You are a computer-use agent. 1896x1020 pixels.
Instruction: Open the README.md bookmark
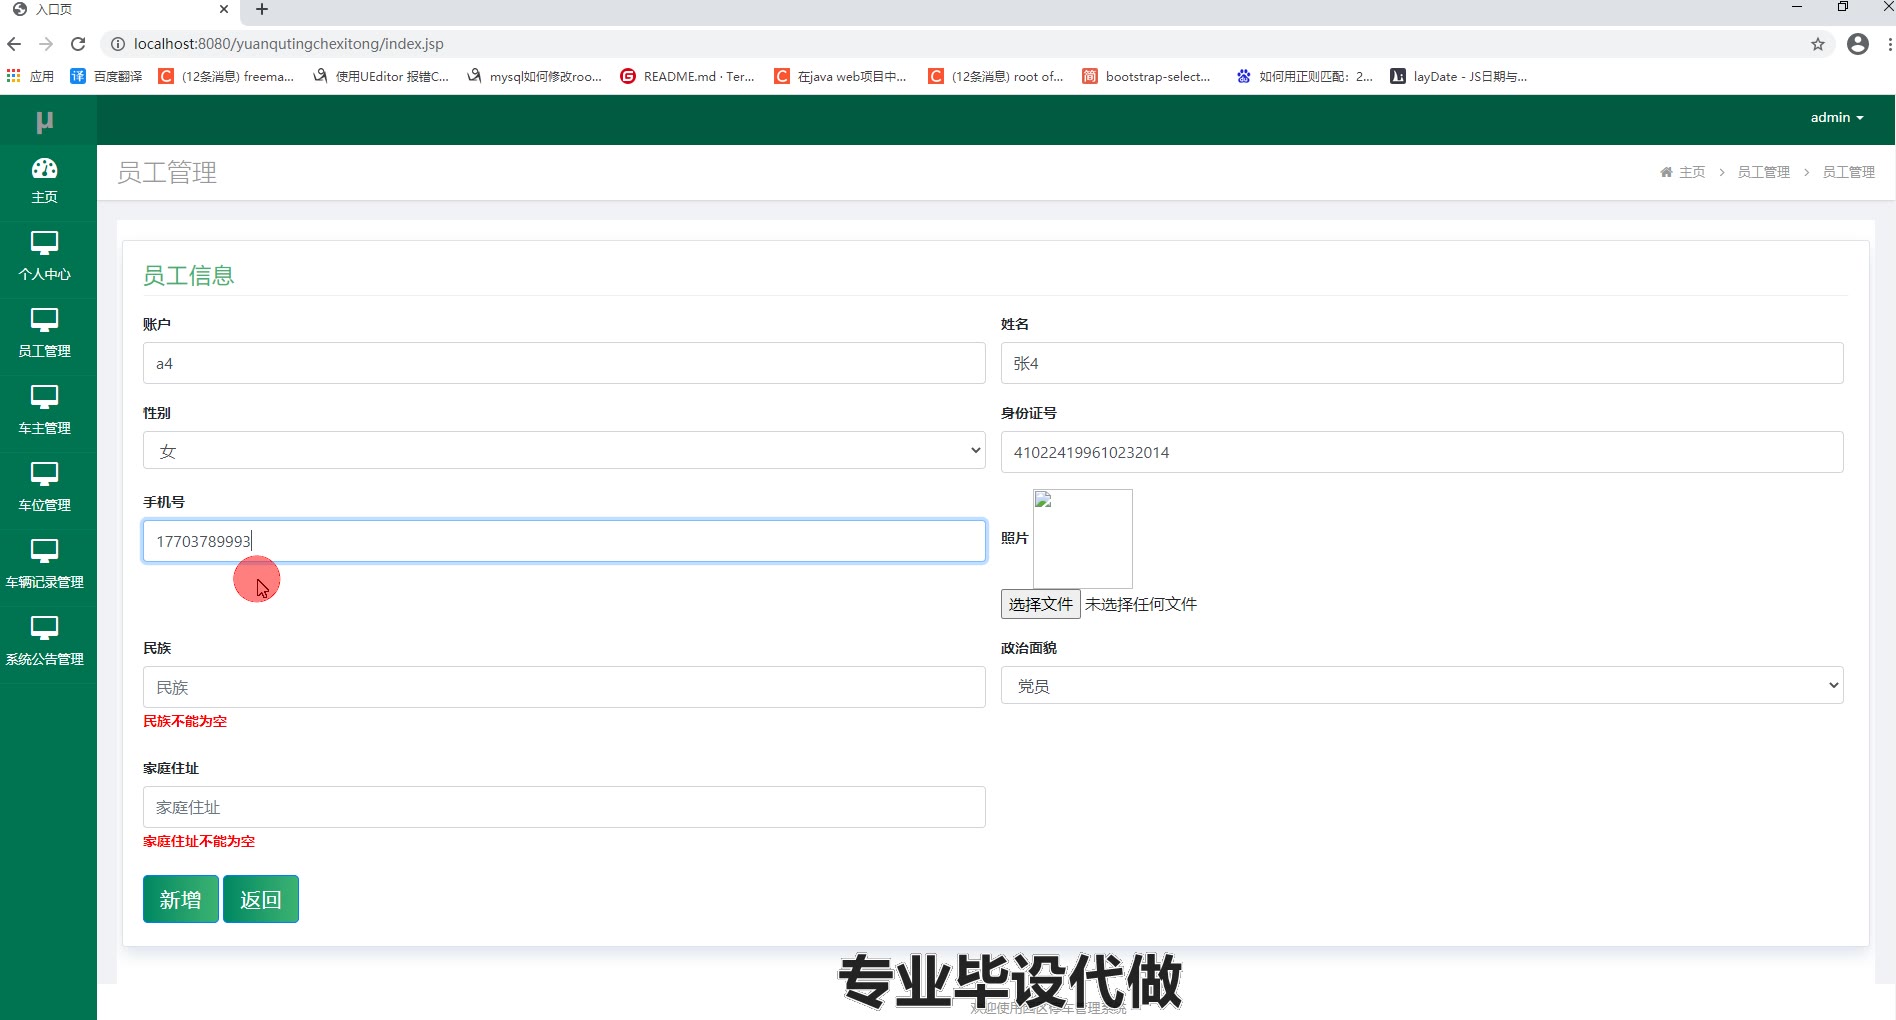pos(688,76)
